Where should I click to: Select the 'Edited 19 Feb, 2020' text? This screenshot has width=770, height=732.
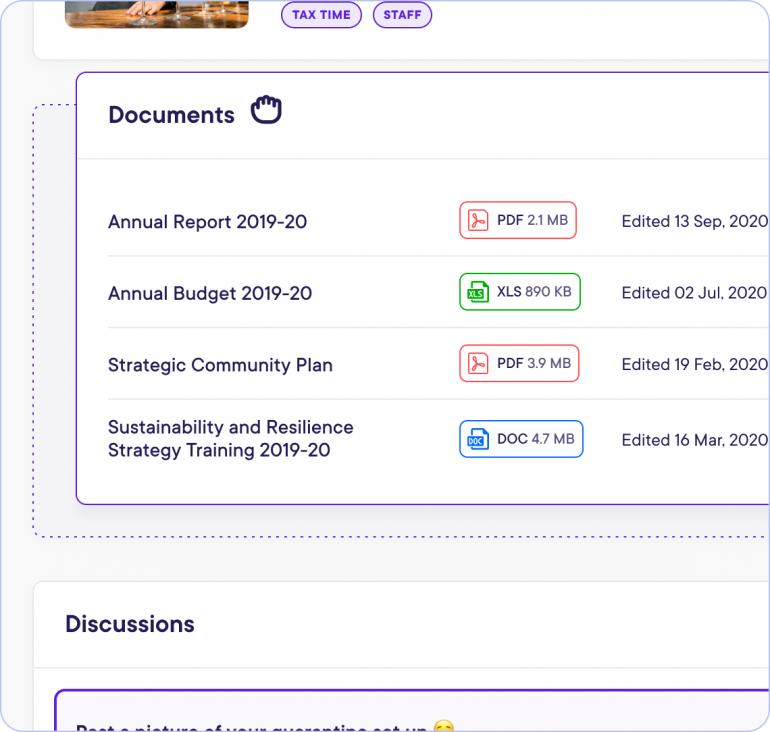coord(694,365)
